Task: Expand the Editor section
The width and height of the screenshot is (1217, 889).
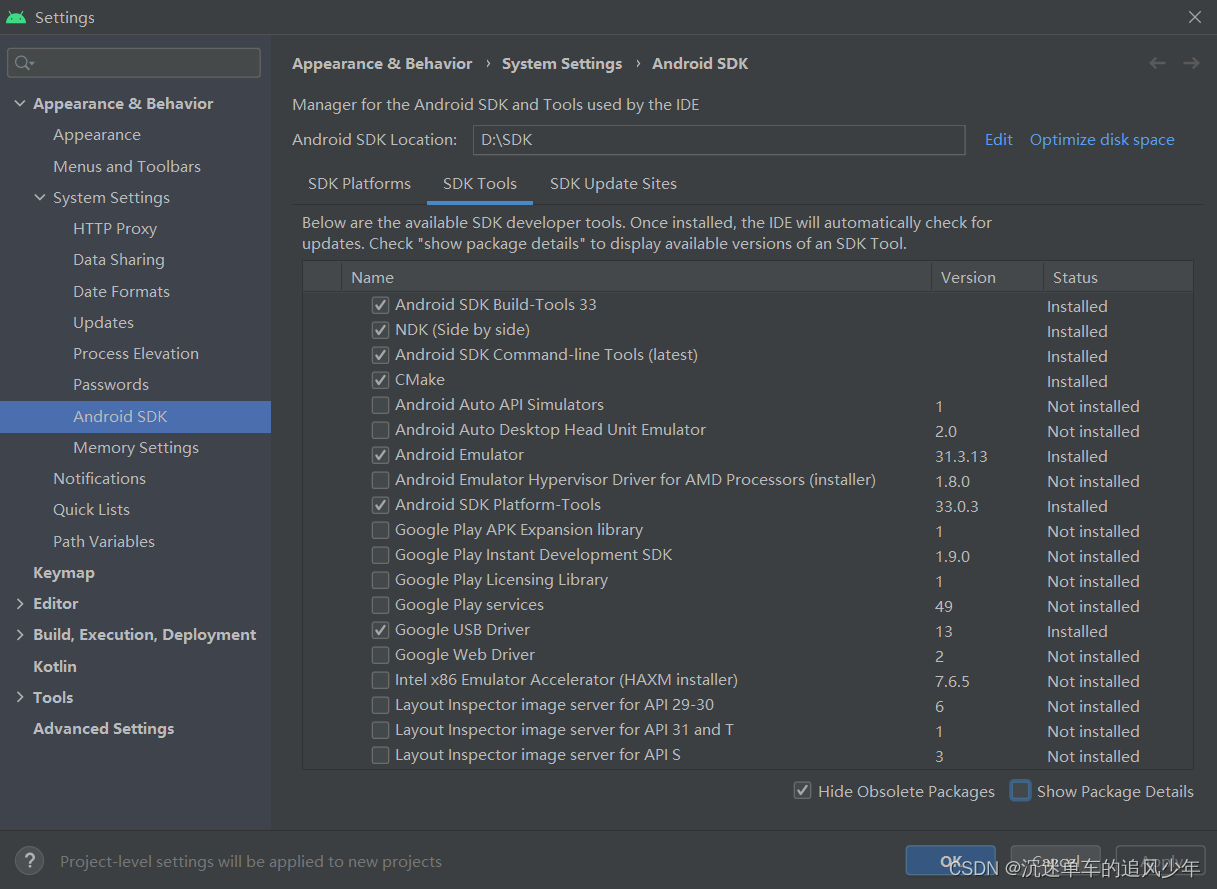Action: (x=20, y=603)
